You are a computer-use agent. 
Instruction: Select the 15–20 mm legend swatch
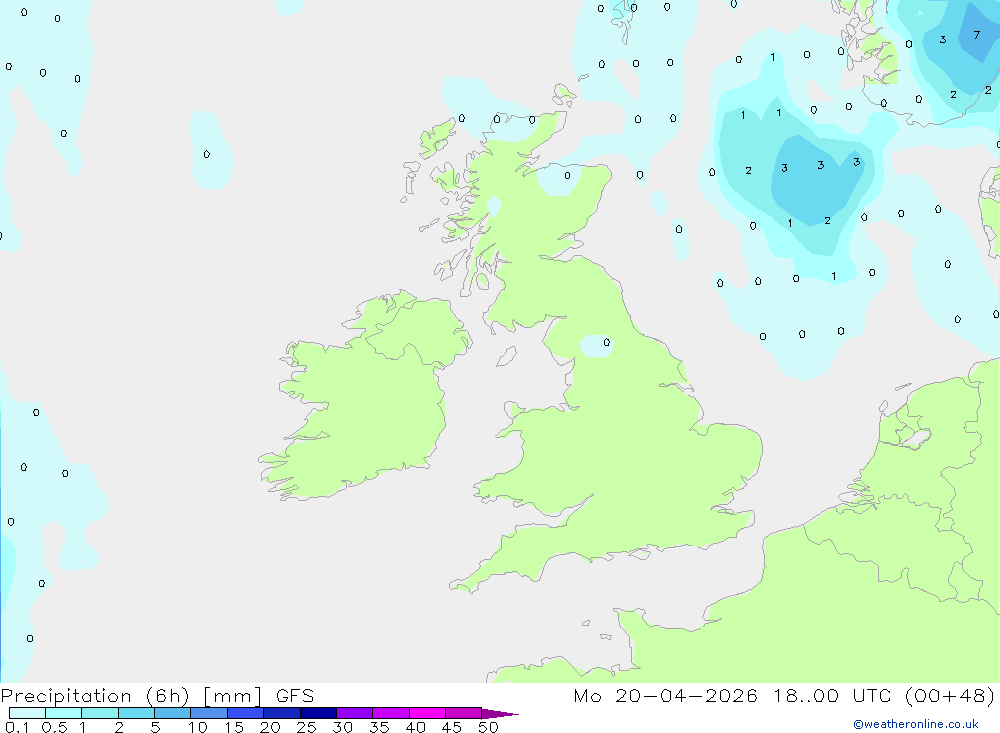pos(245,713)
